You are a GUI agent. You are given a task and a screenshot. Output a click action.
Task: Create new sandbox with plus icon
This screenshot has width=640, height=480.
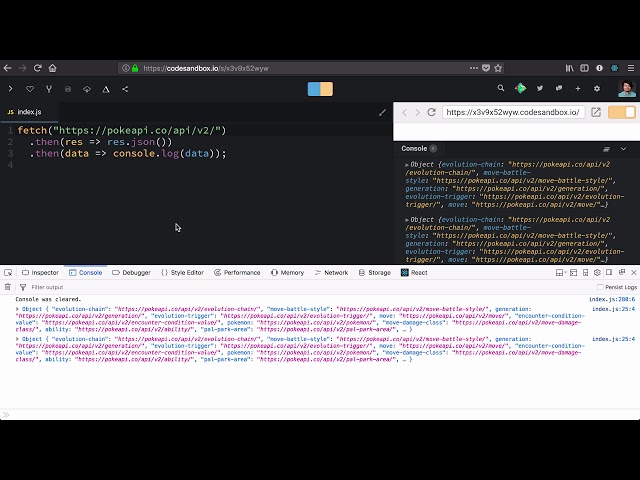[578, 88]
